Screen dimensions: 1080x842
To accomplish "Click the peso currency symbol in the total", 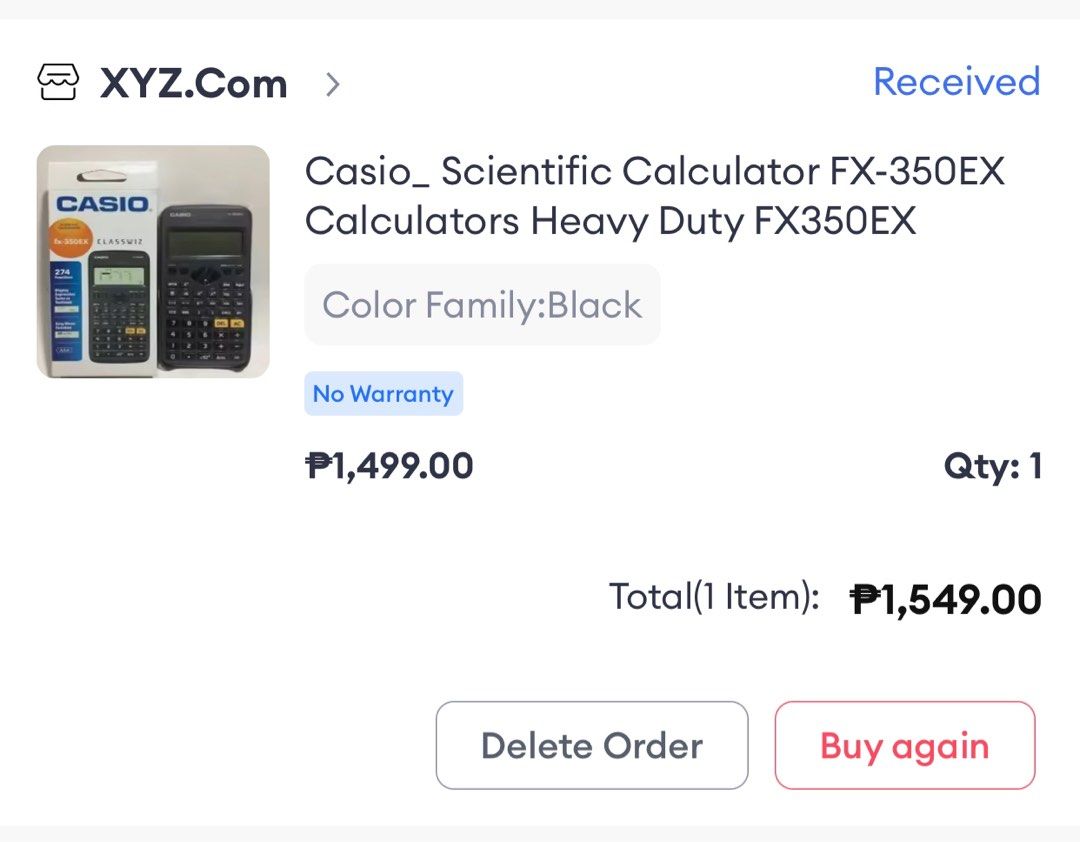I will [862, 597].
